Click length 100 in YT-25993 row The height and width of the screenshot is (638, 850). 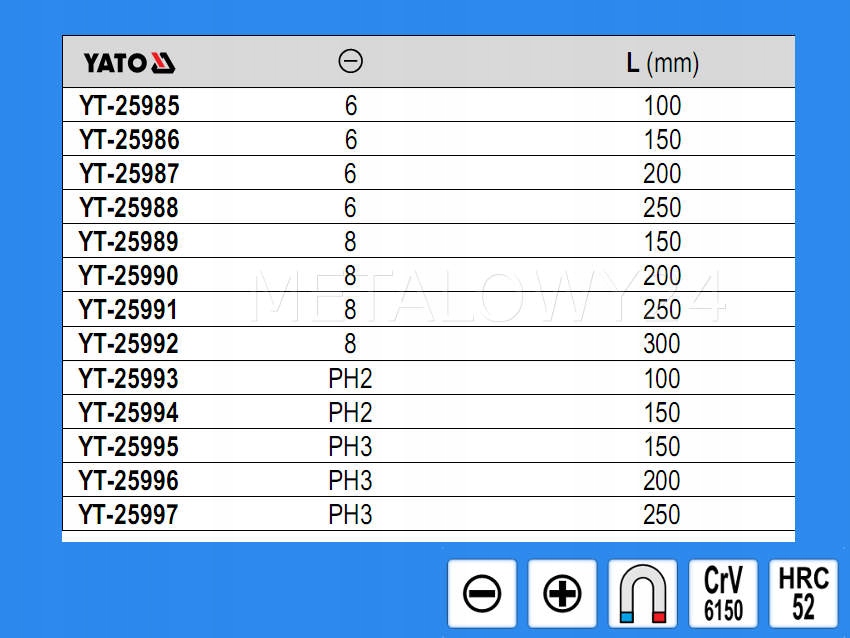point(661,378)
